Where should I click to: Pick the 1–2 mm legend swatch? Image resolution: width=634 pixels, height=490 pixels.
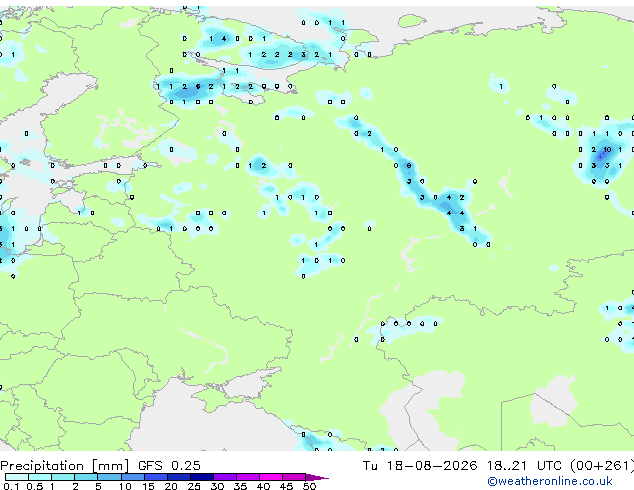tap(63, 477)
